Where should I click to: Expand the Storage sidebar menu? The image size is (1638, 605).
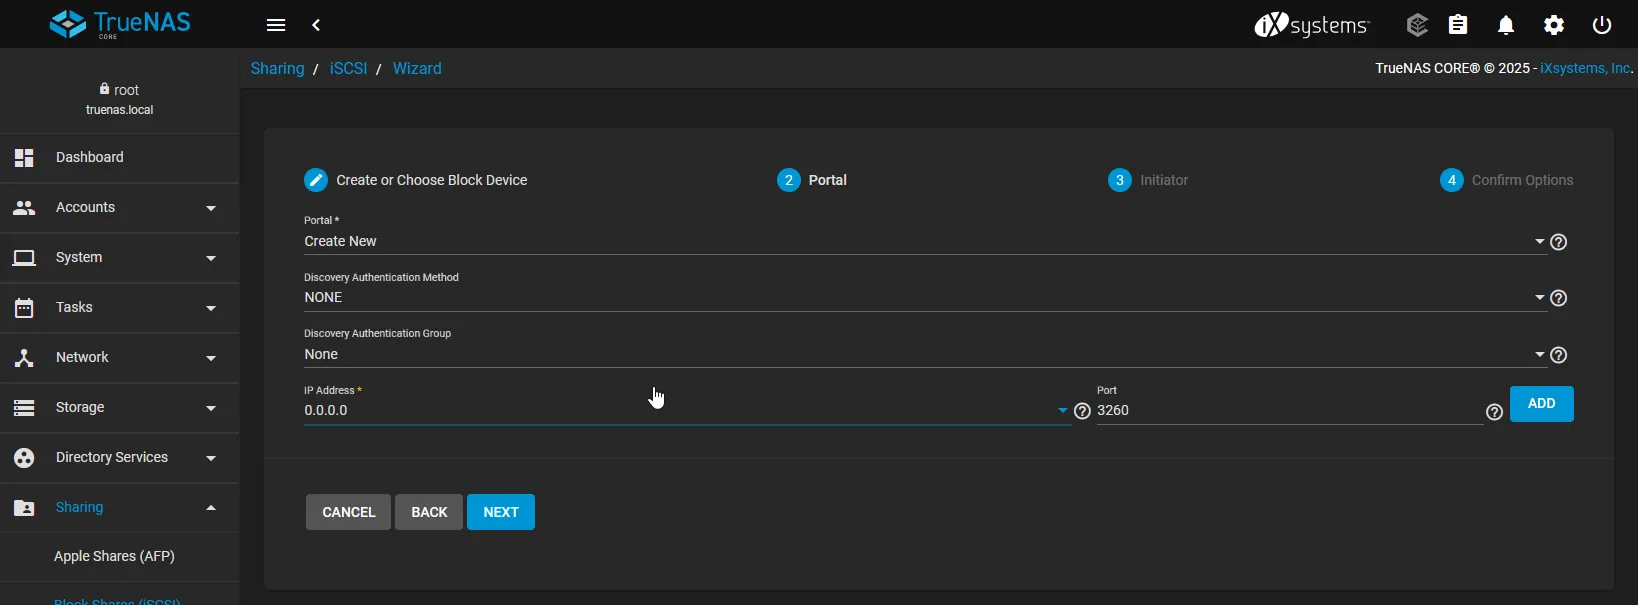[119, 407]
